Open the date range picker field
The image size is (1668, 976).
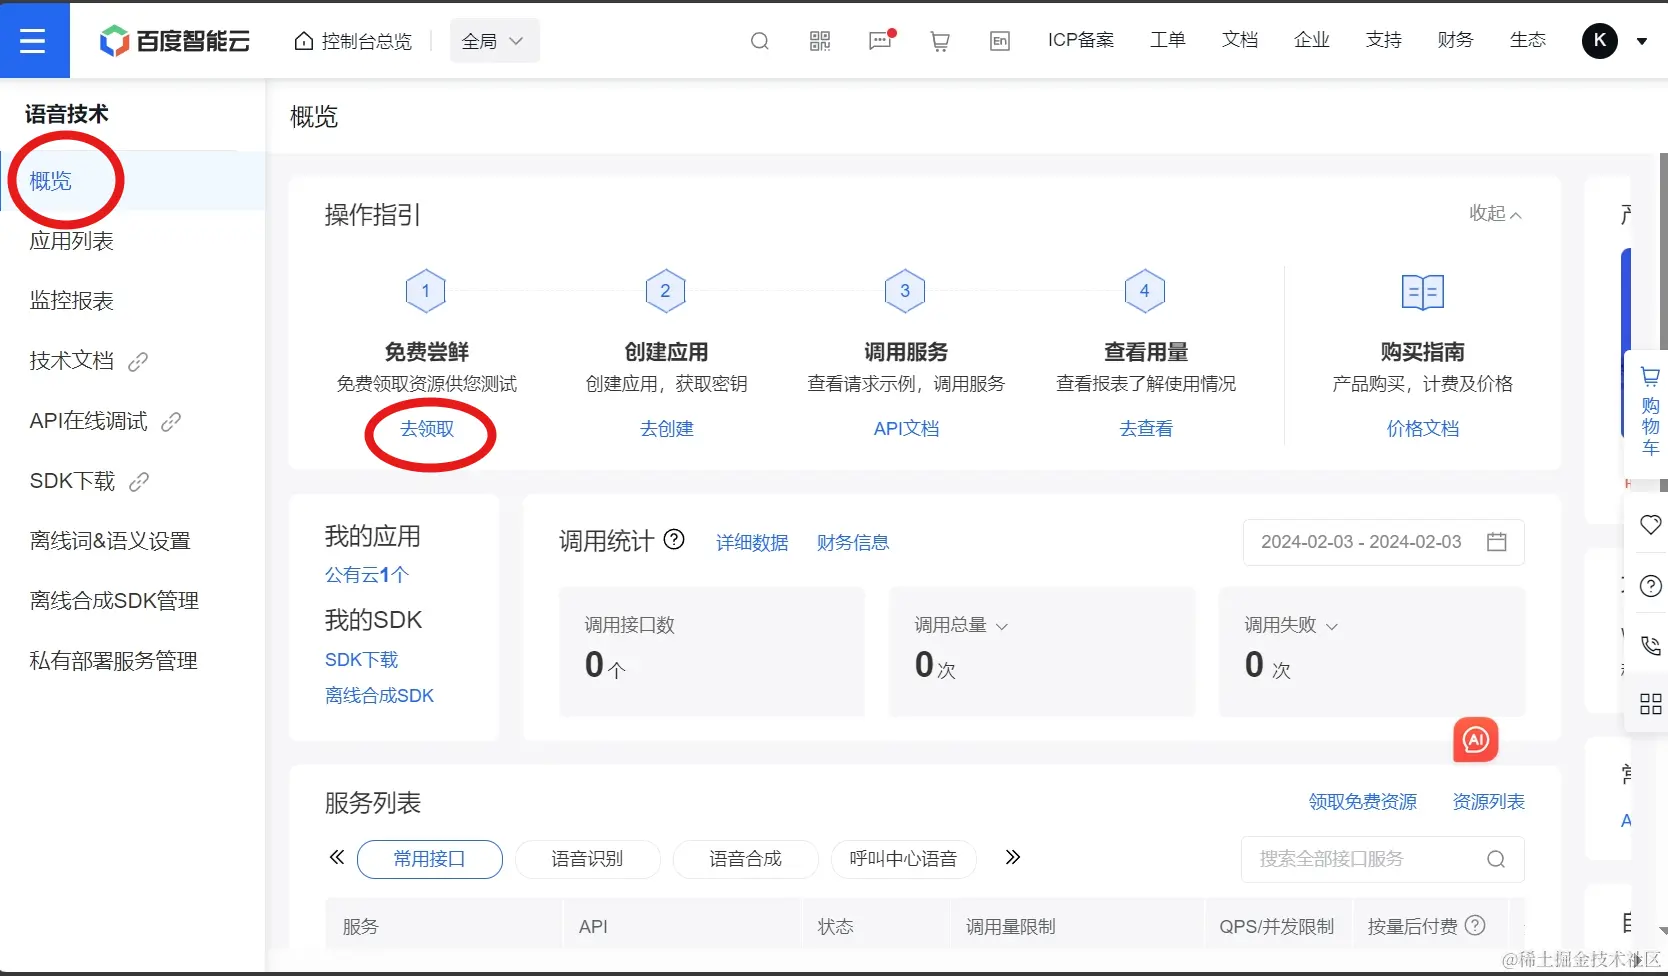tap(1384, 542)
